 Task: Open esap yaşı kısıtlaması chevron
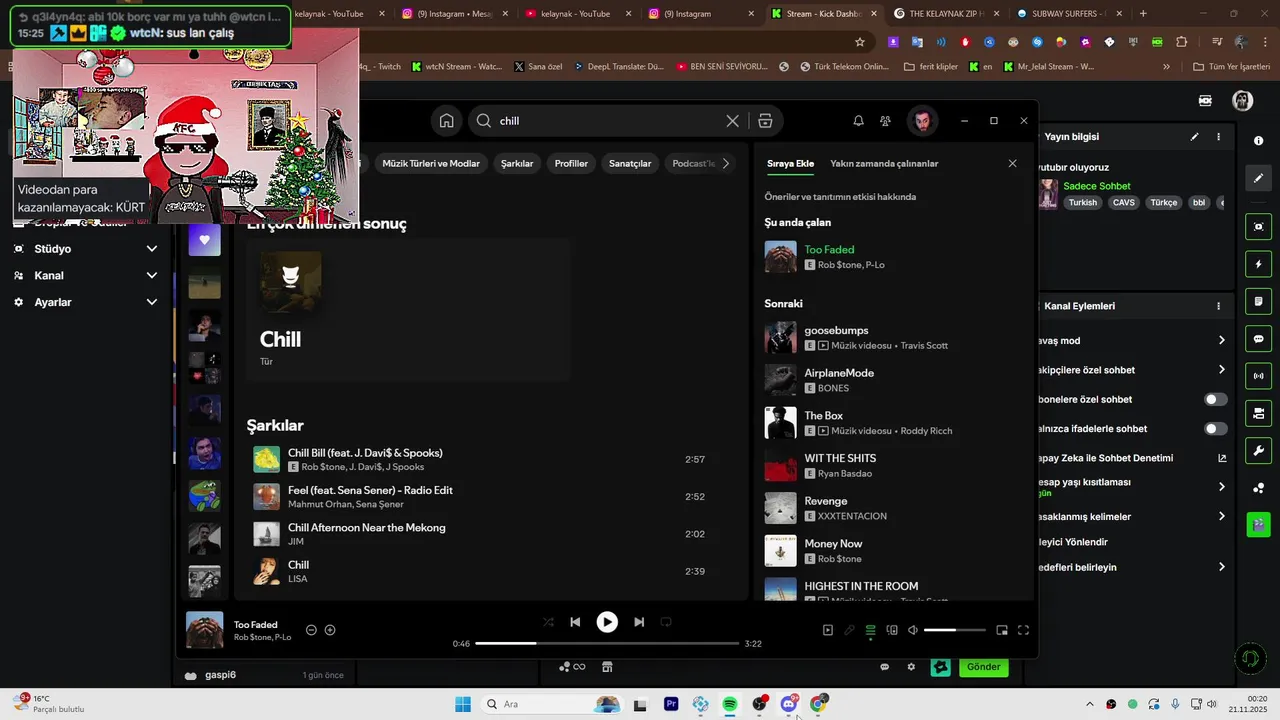(x=1221, y=487)
